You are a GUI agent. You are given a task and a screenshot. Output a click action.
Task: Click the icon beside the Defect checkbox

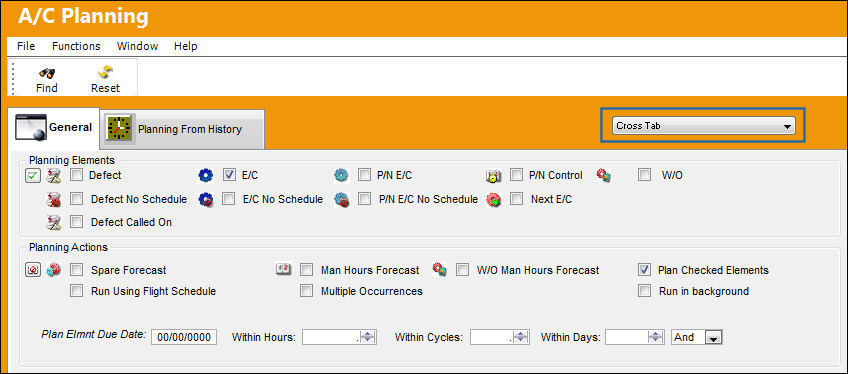coord(54,175)
